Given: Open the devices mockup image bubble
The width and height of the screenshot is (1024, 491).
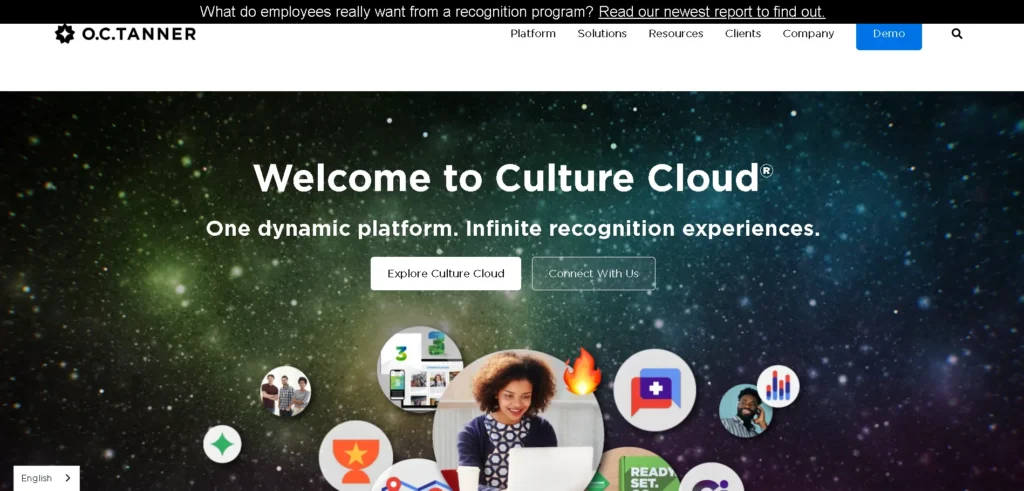Looking at the screenshot, I should coord(421,369).
